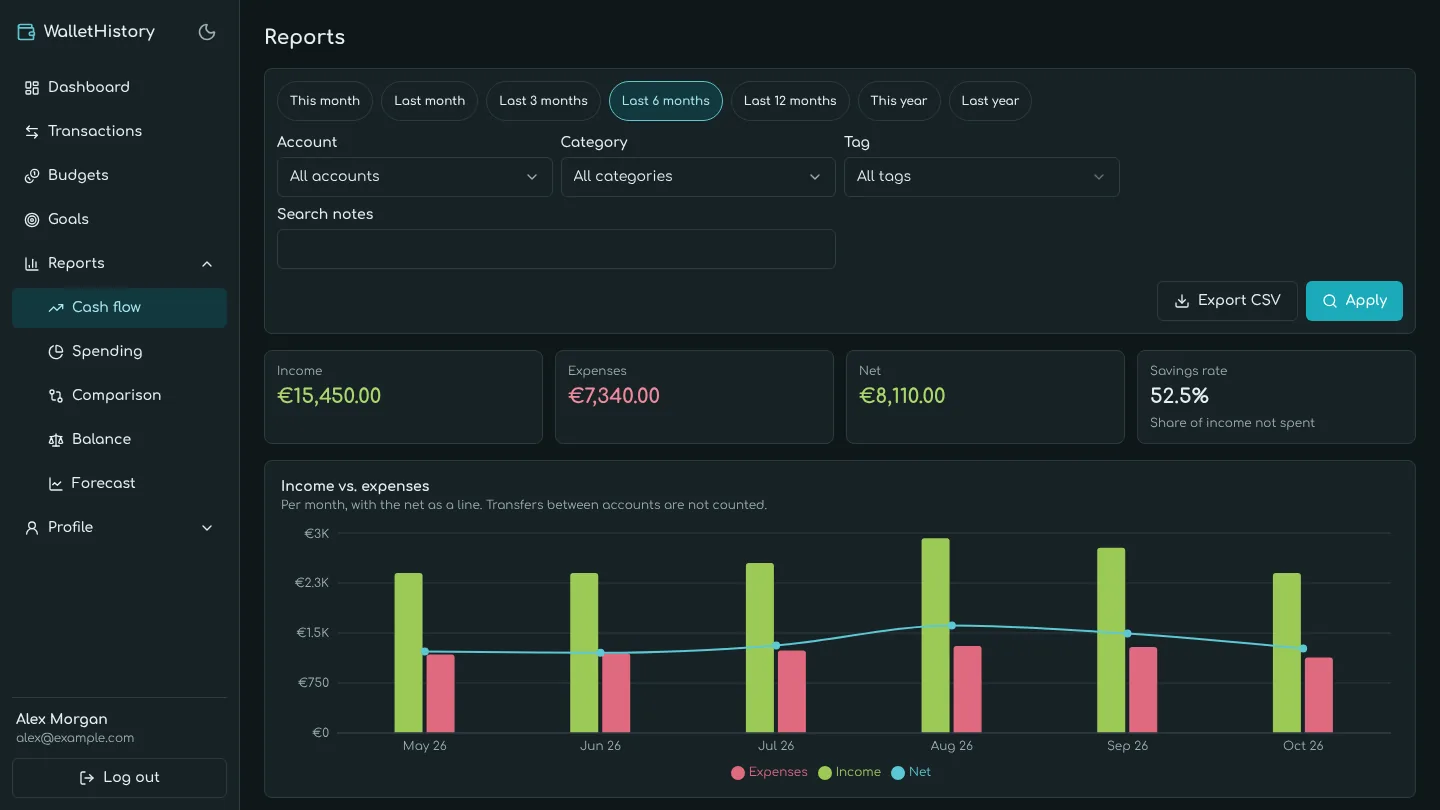Collapse the Reports sidebar section chevron
The image size is (1440, 810).
(207, 264)
